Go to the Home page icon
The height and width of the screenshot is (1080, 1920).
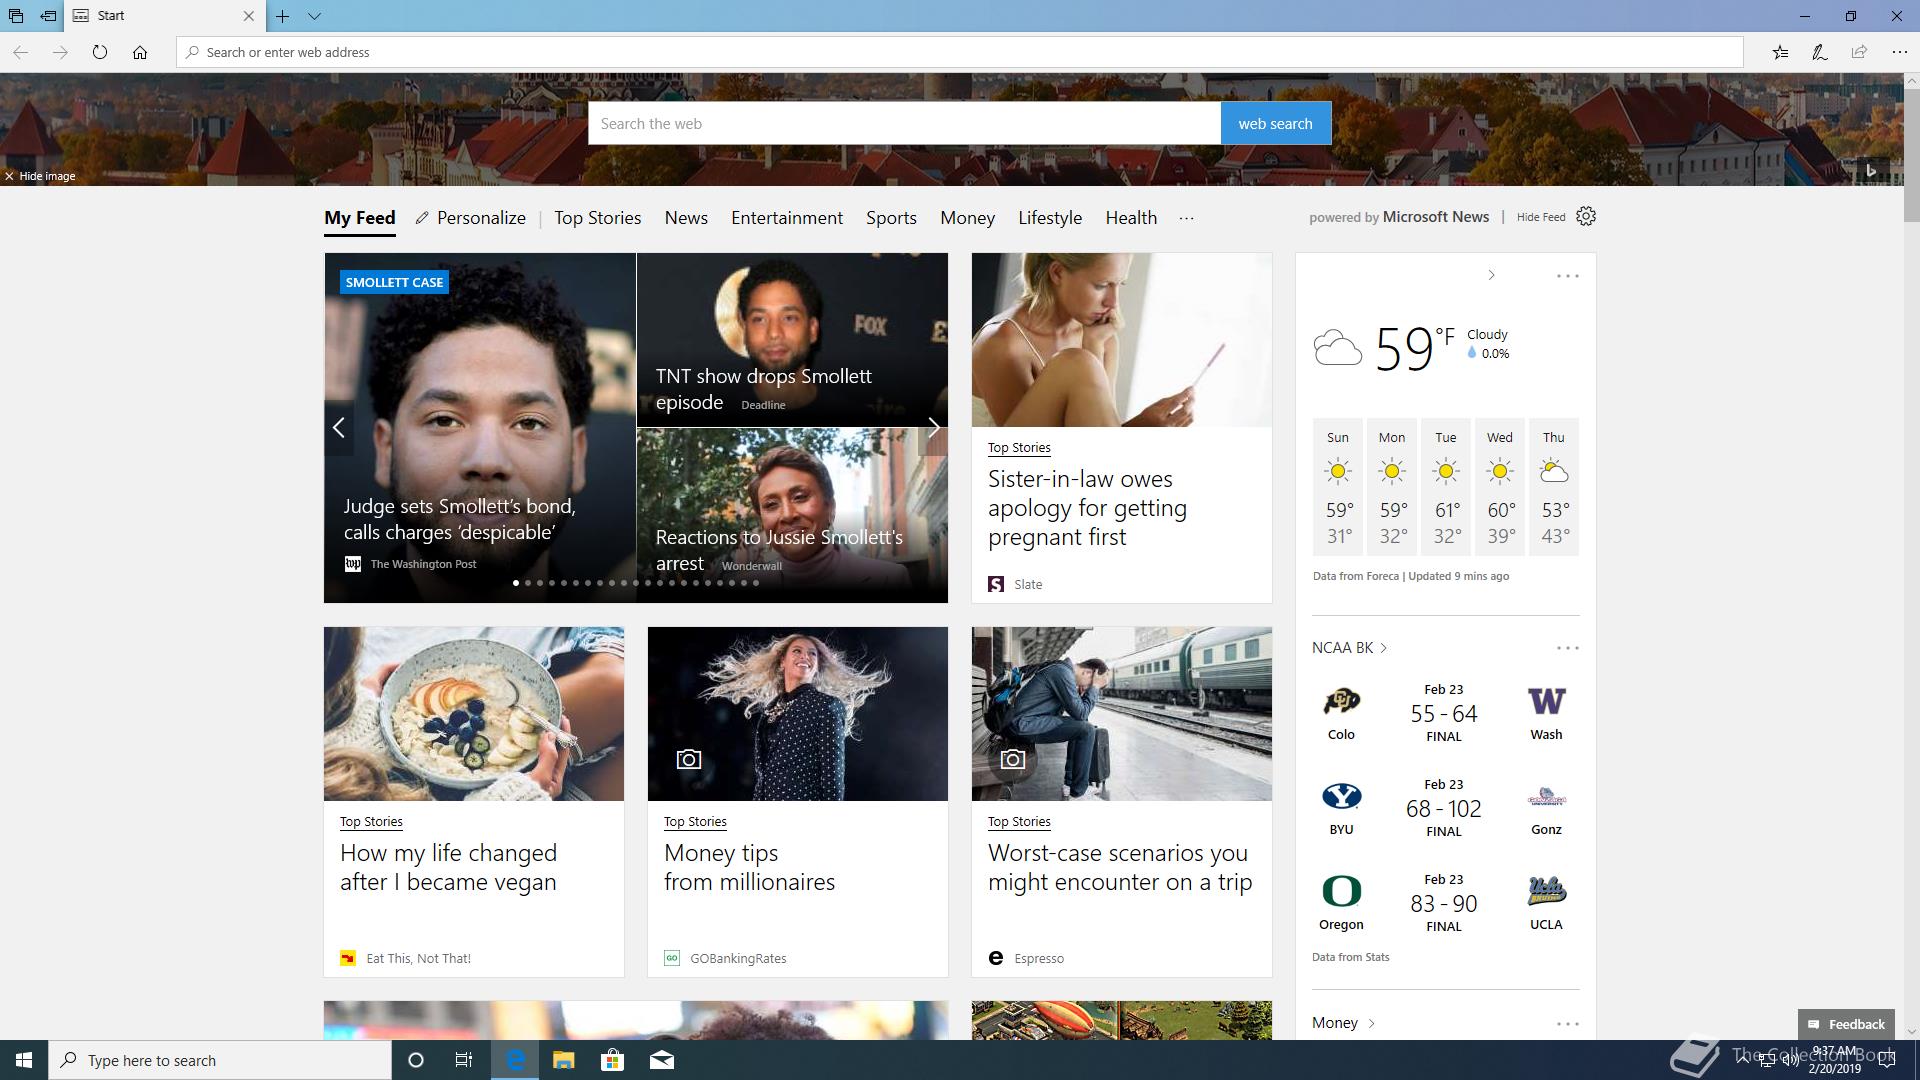coord(140,52)
